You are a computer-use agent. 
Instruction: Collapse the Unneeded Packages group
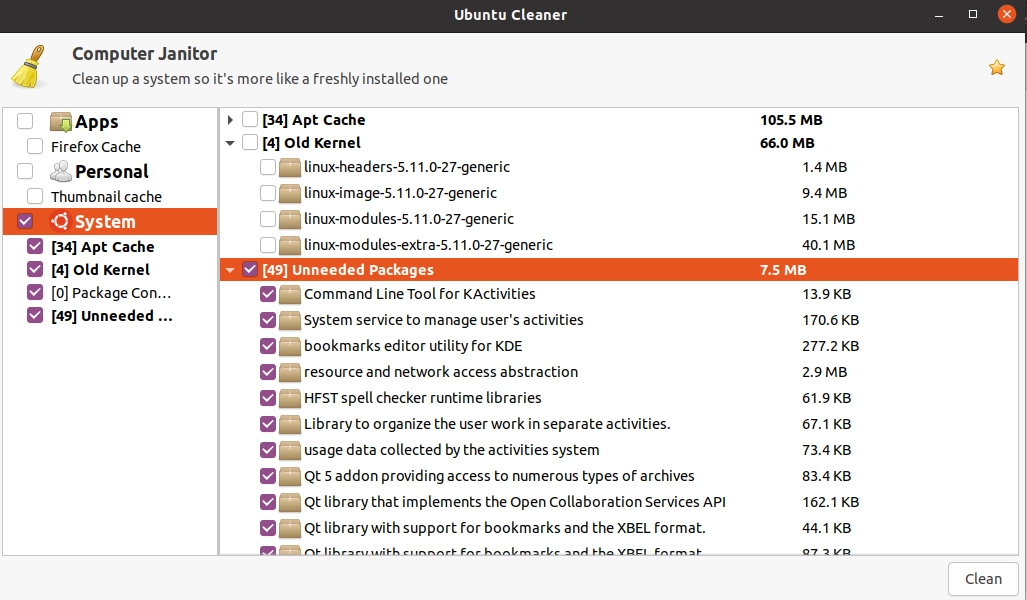point(230,270)
